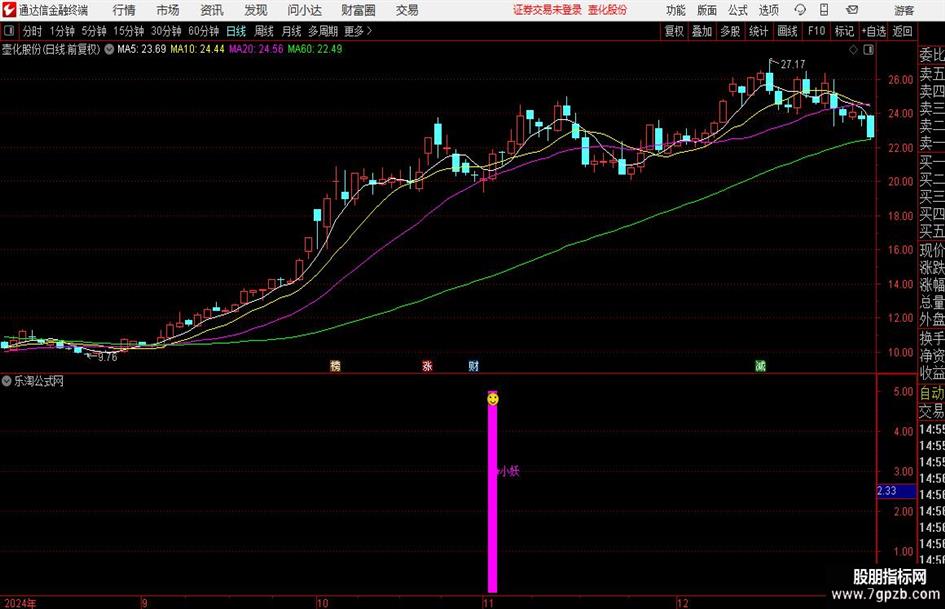Click the smiley face signal icon
The height and width of the screenshot is (609, 945).
click(x=492, y=399)
